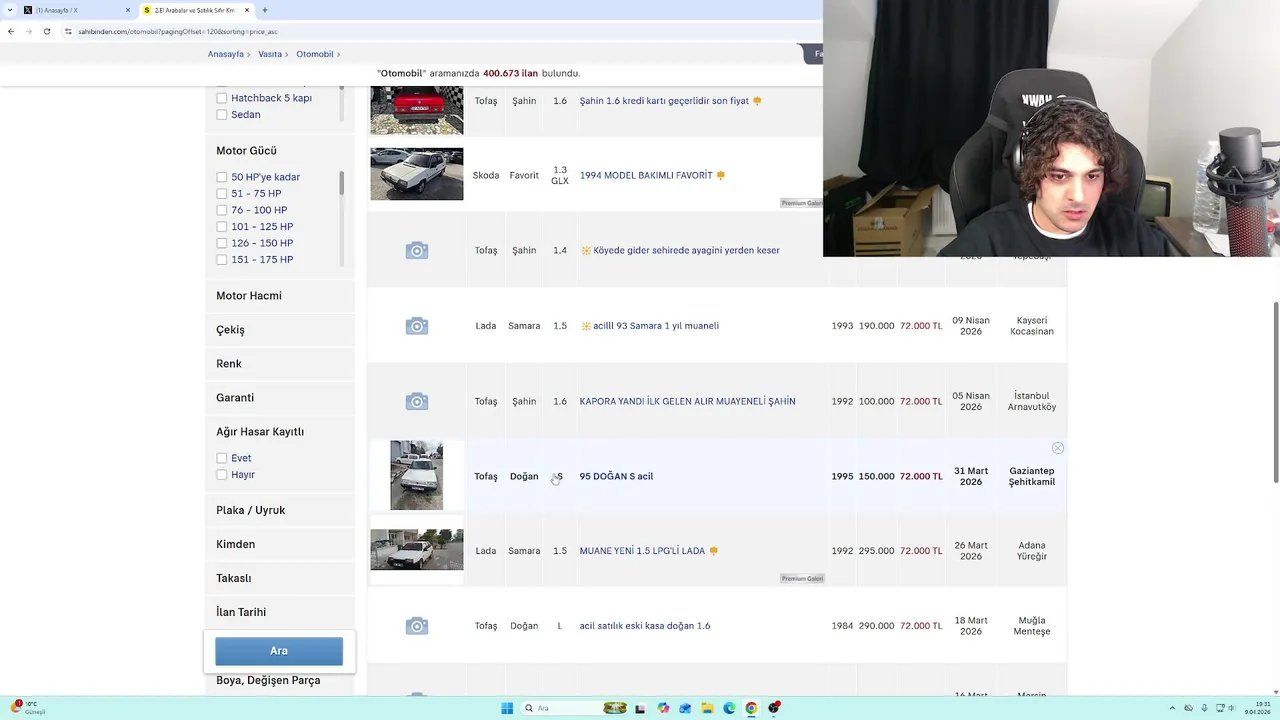Screen dimensions: 1280x720
Task: Open the Copilot icon in taskbar
Action: pyautogui.click(x=663, y=708)
